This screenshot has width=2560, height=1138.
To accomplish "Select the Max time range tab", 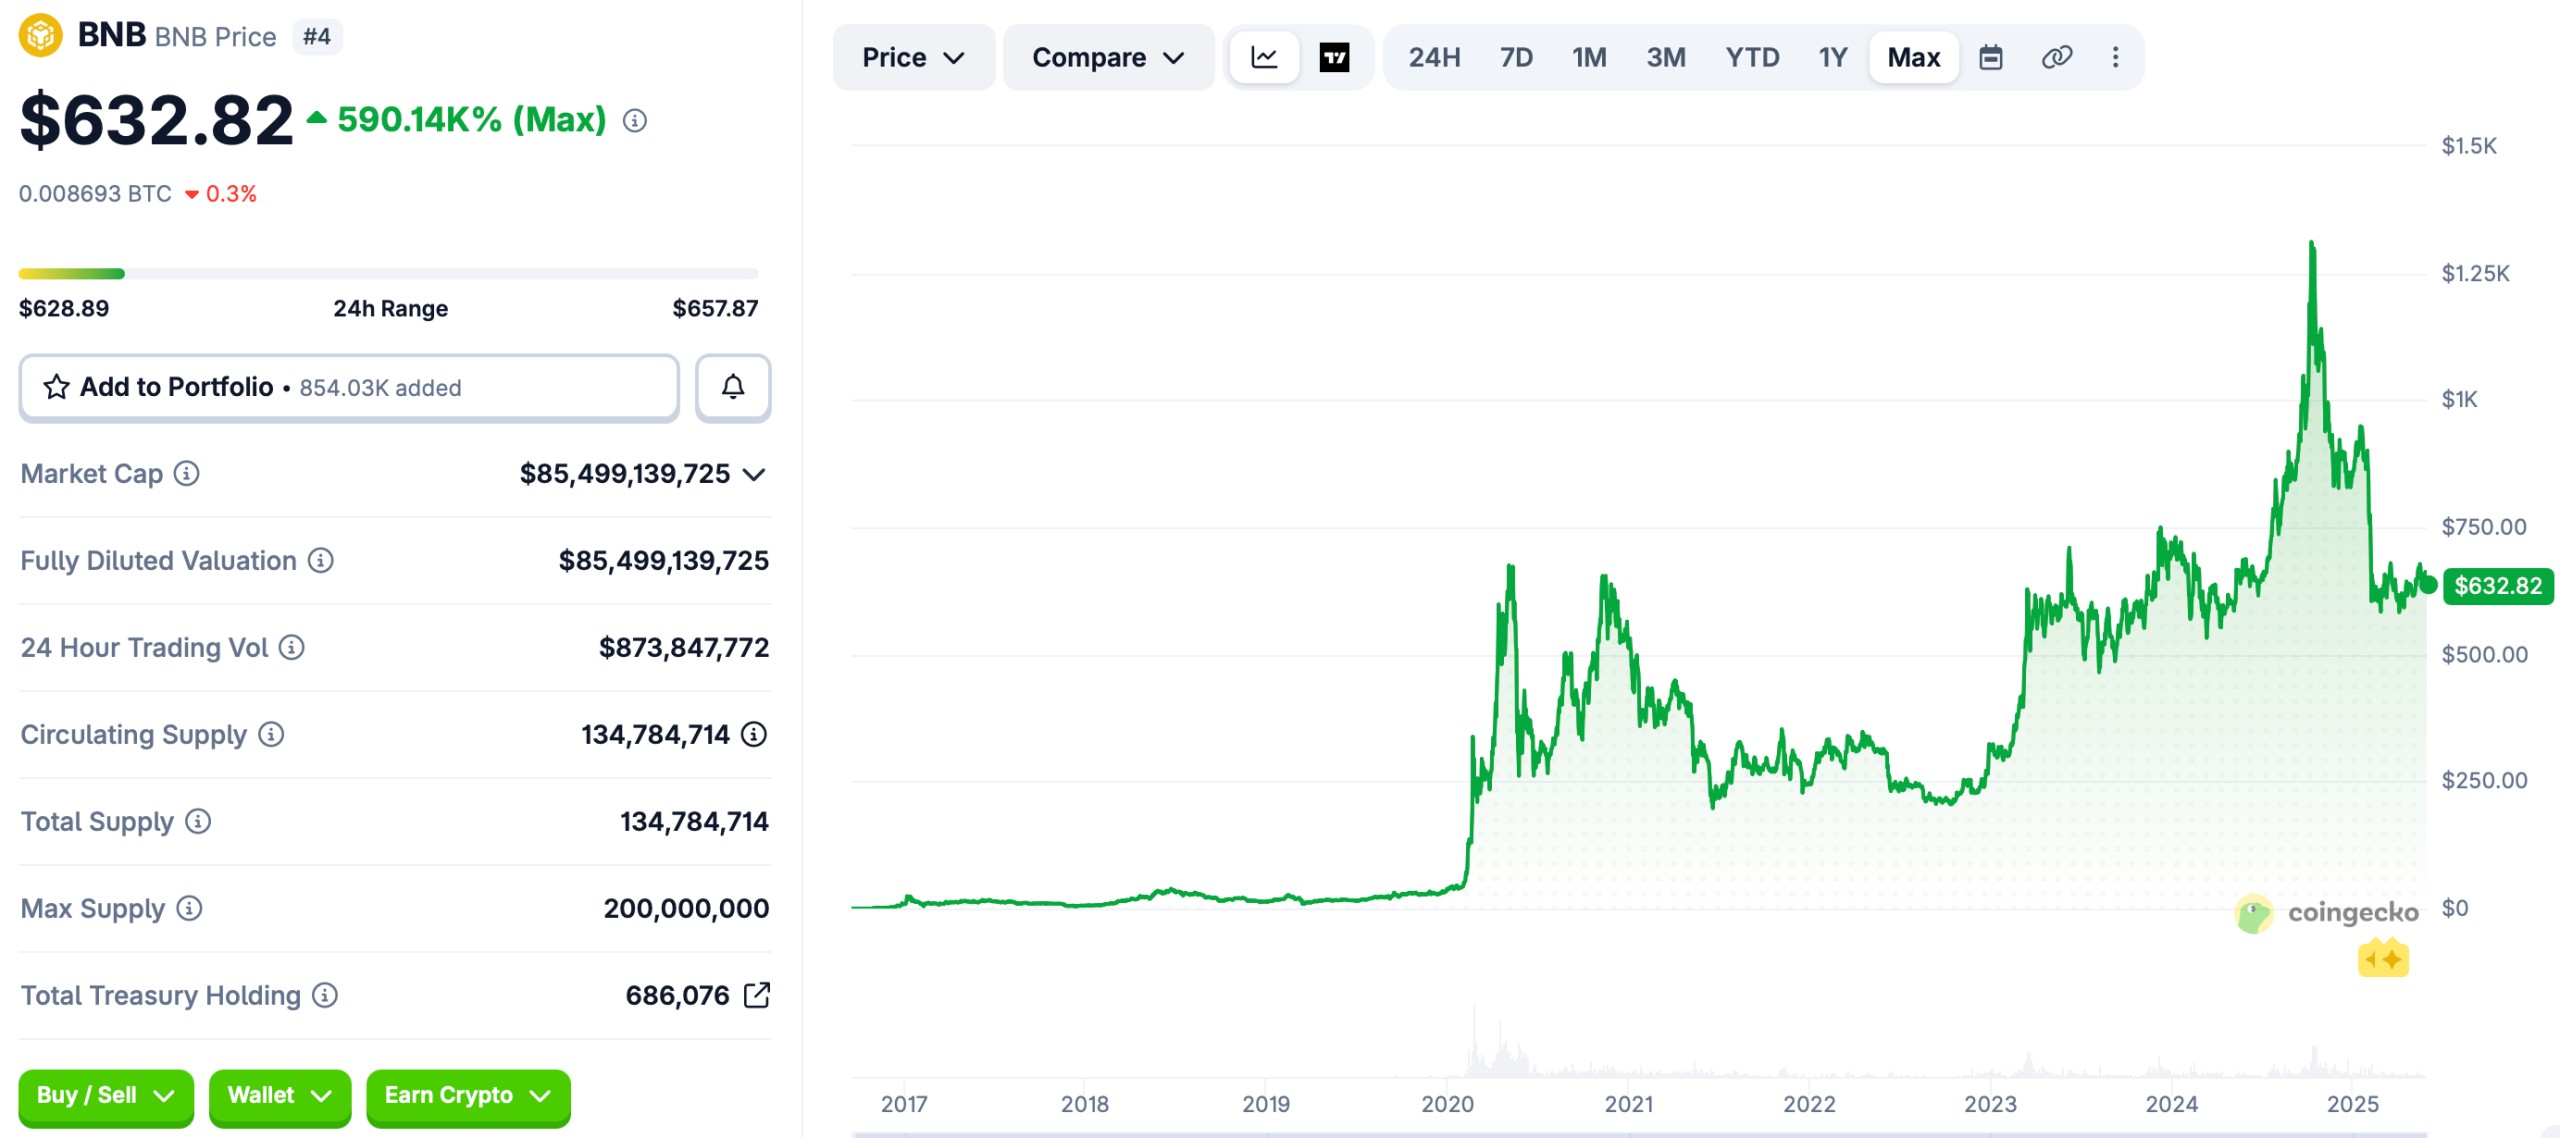I will [1913, 57].
